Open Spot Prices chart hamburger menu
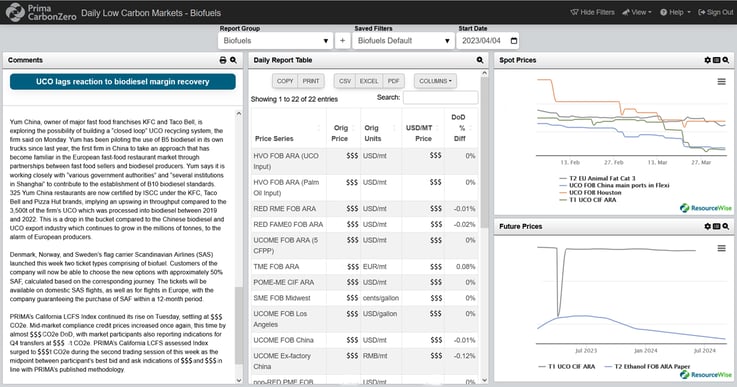This screenshot has width=737, height=387. point(721,82)
